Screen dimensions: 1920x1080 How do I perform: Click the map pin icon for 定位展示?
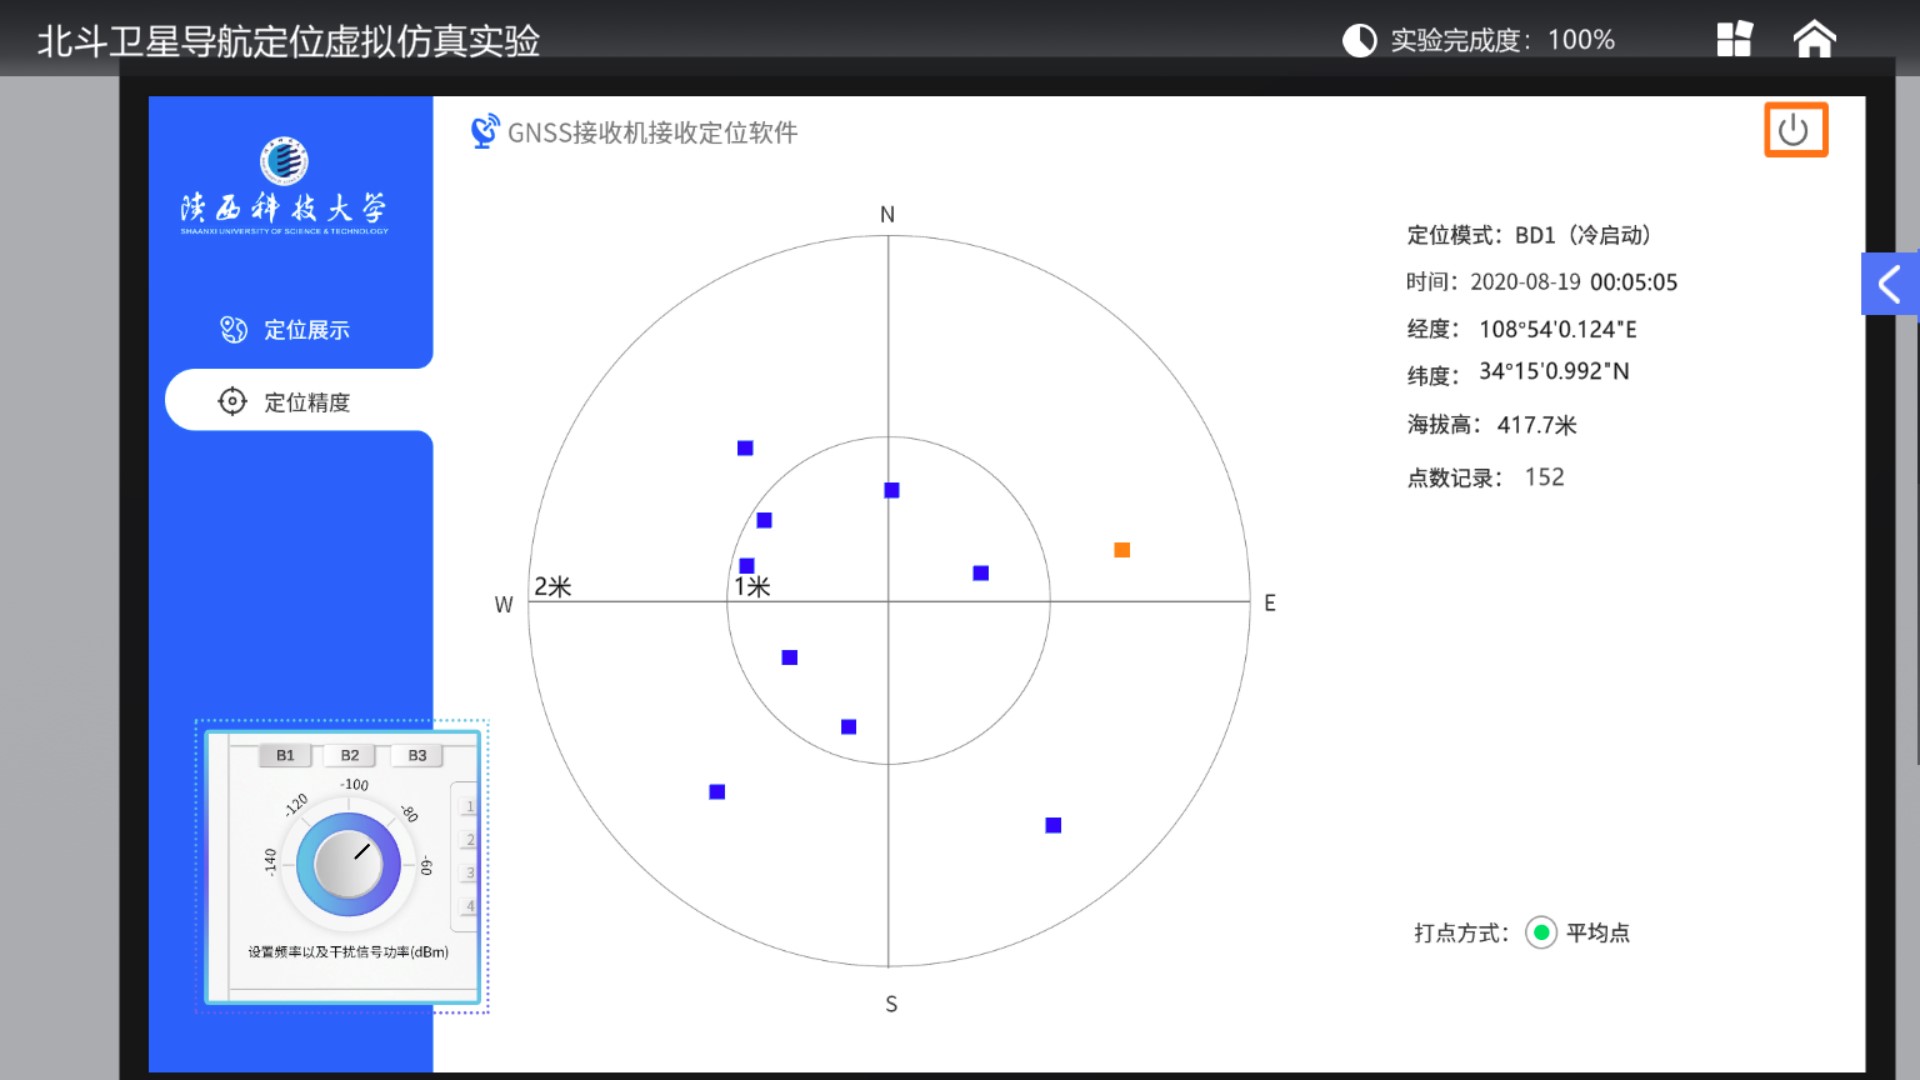(x=233, y=328)
